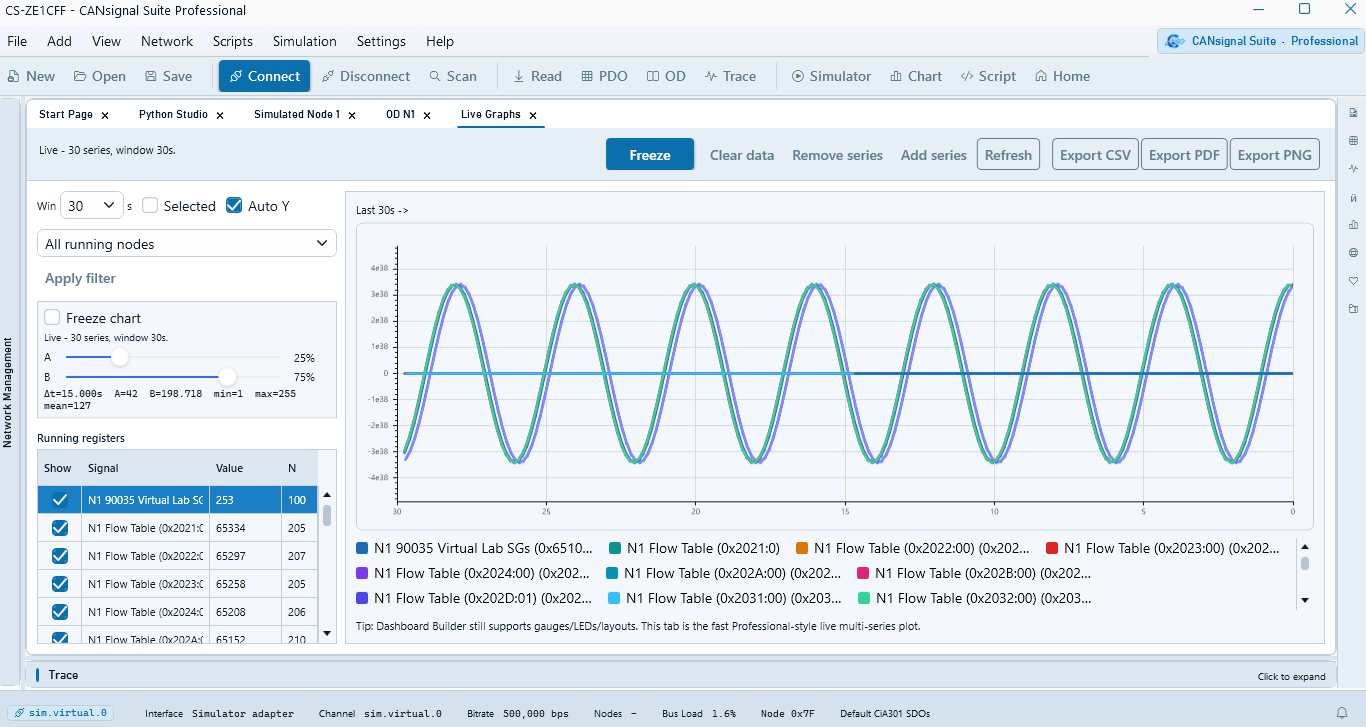Viewport: 1366px width, 727px height.
Task: Toggle Show for Flow Table 0x2023 row
Action: [60, 584]
